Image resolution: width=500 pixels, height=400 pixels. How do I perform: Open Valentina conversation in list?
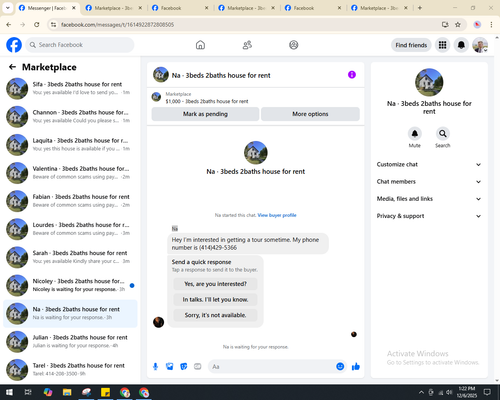click(x=70, y=173)
